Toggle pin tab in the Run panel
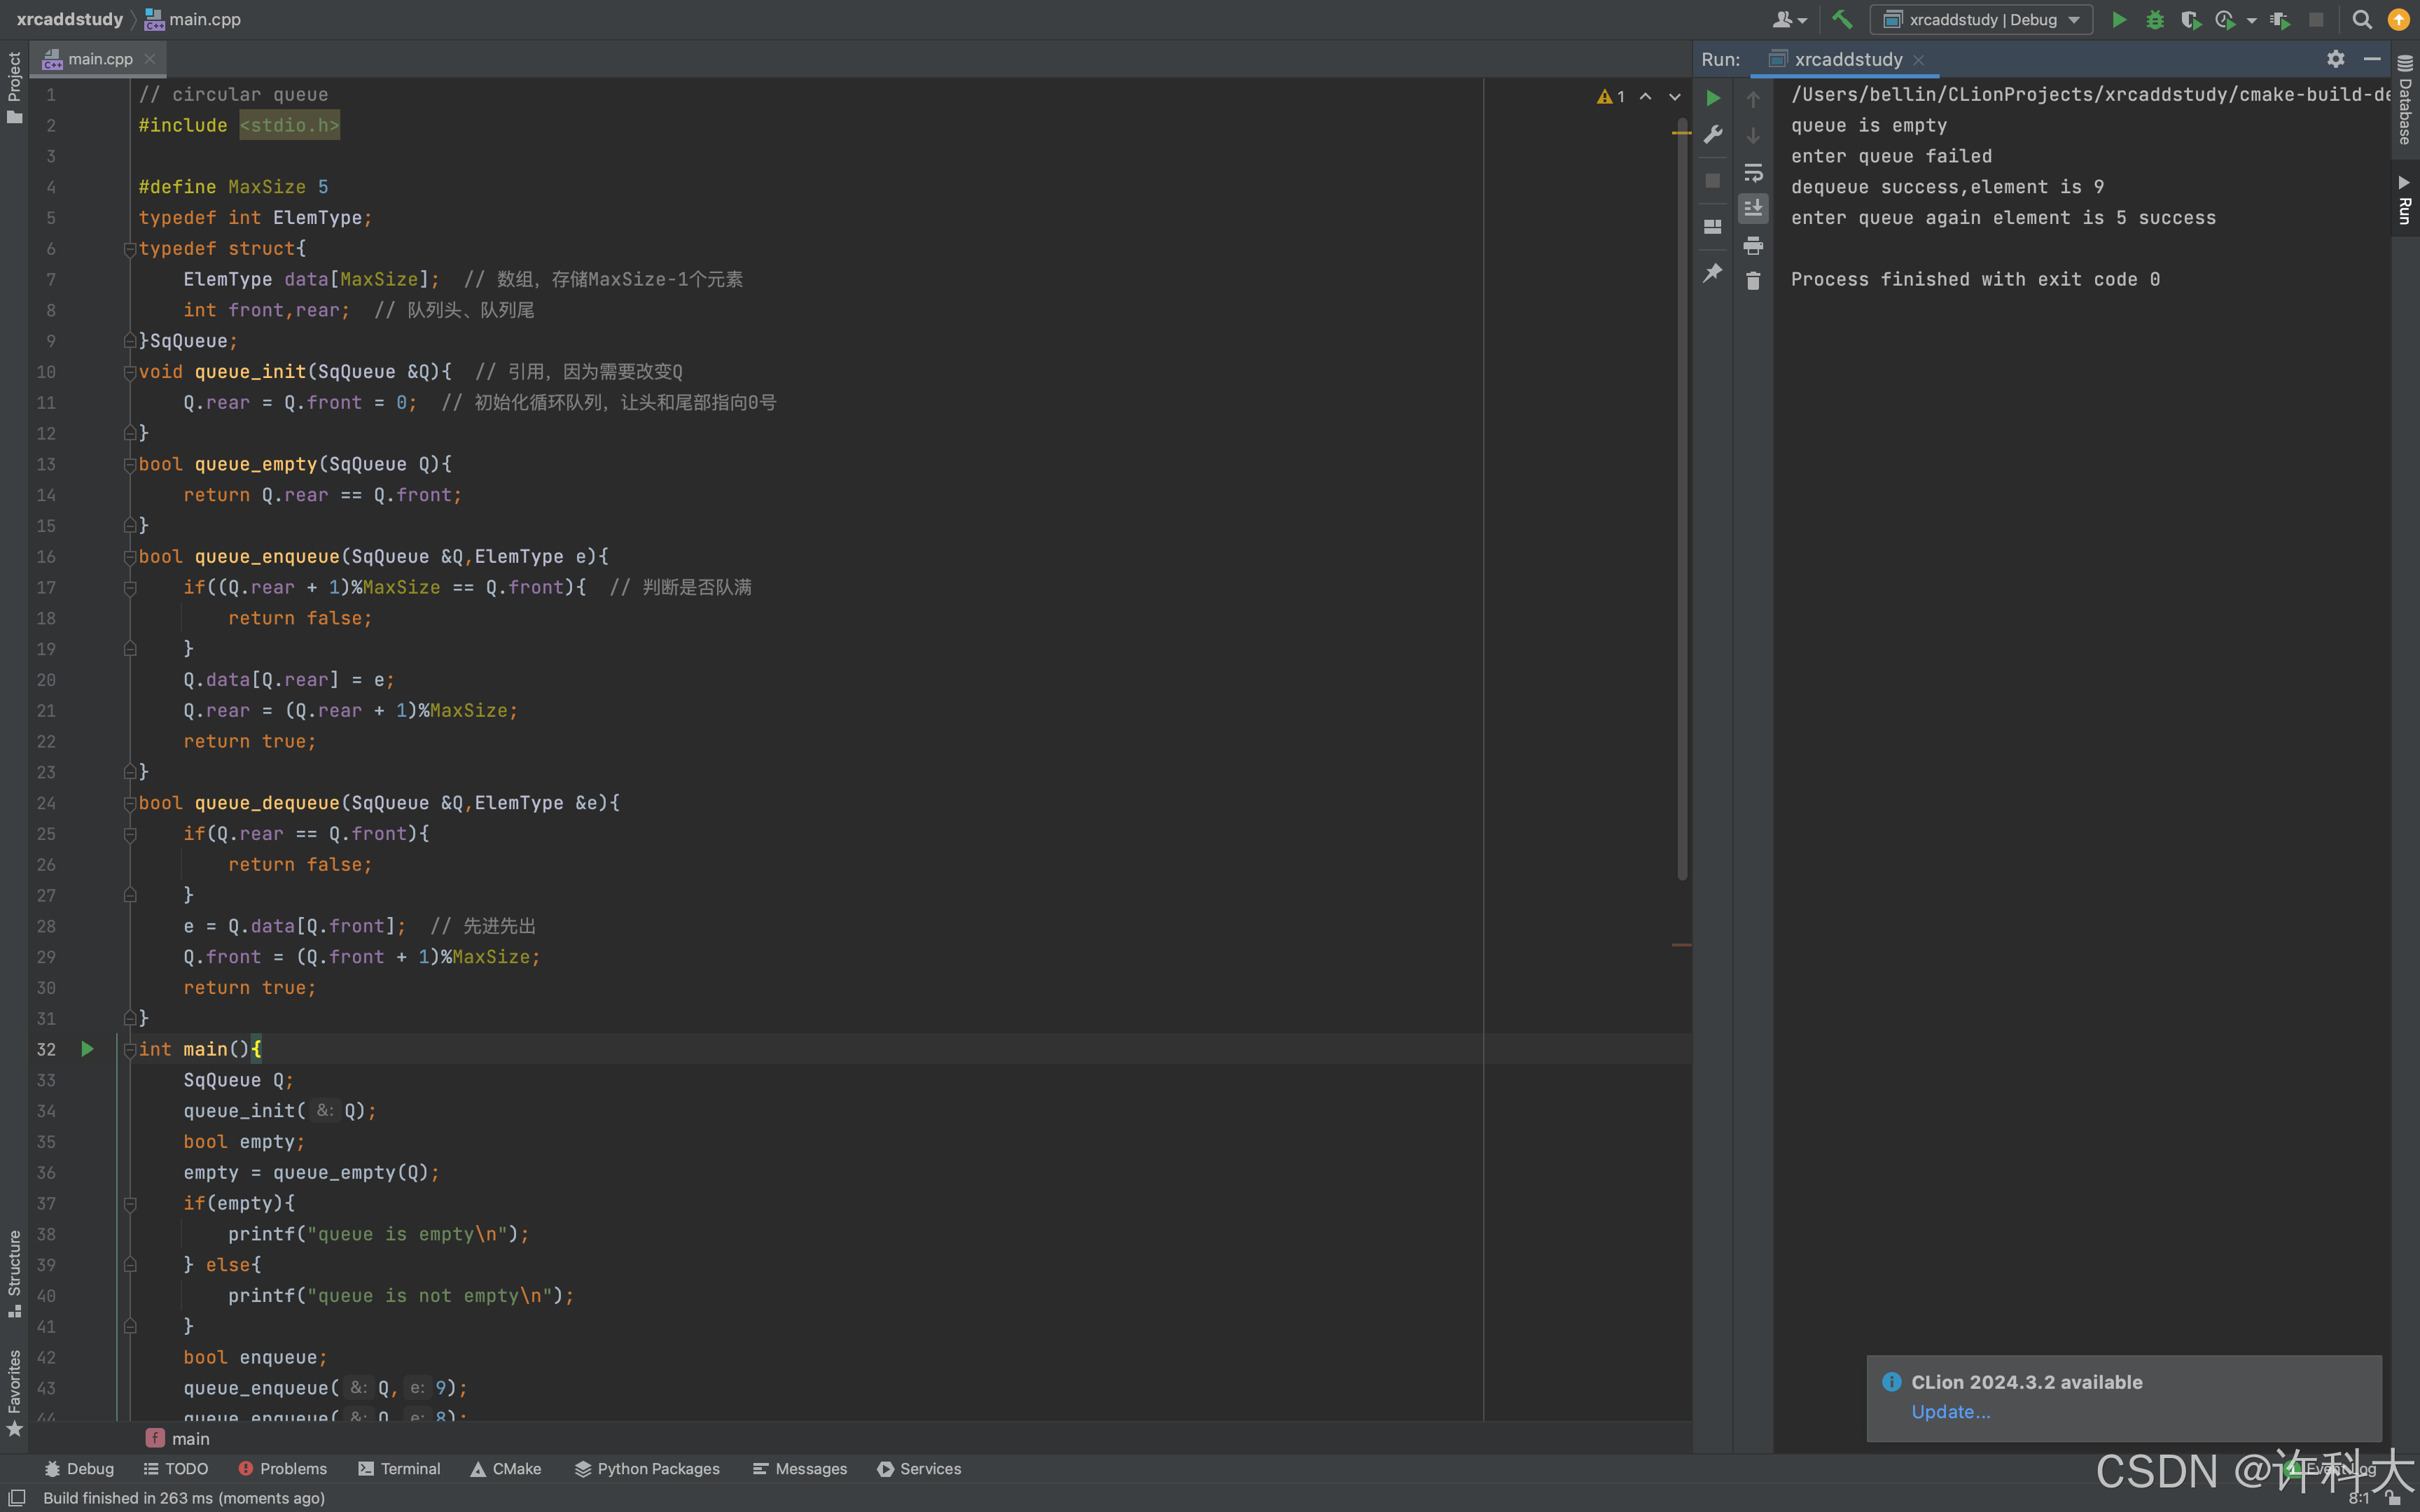Screen dimensions: 2420x1512 1713,272
